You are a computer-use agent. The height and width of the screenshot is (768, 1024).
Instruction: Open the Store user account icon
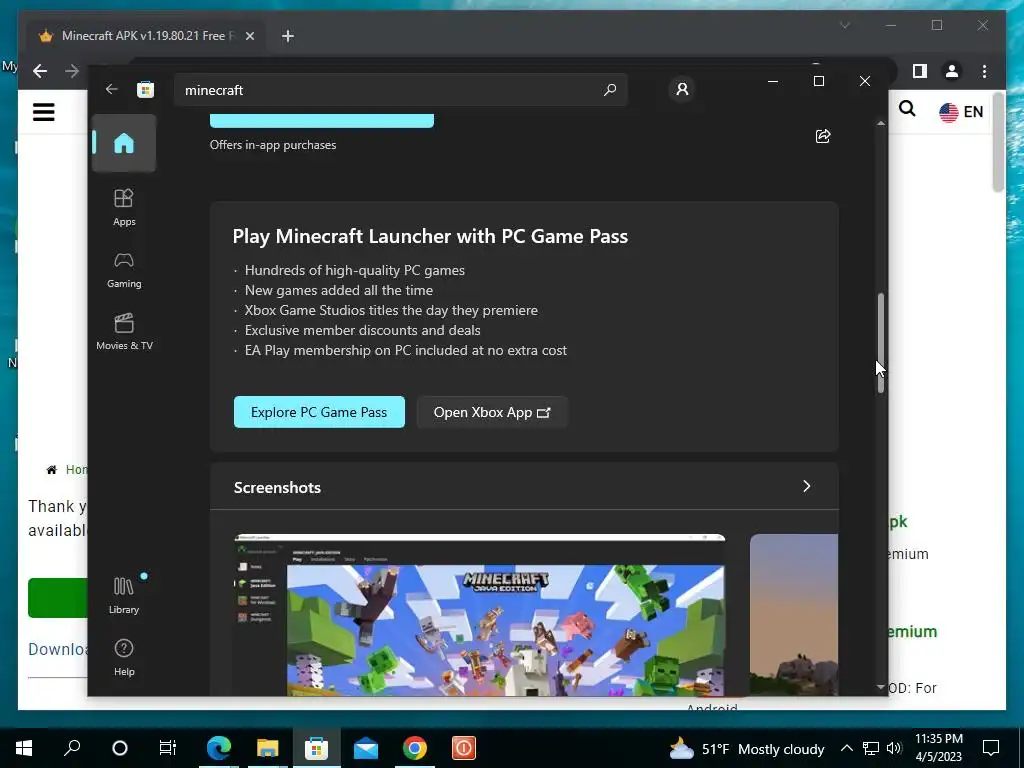pyautogui.click(x=682, y=89)
